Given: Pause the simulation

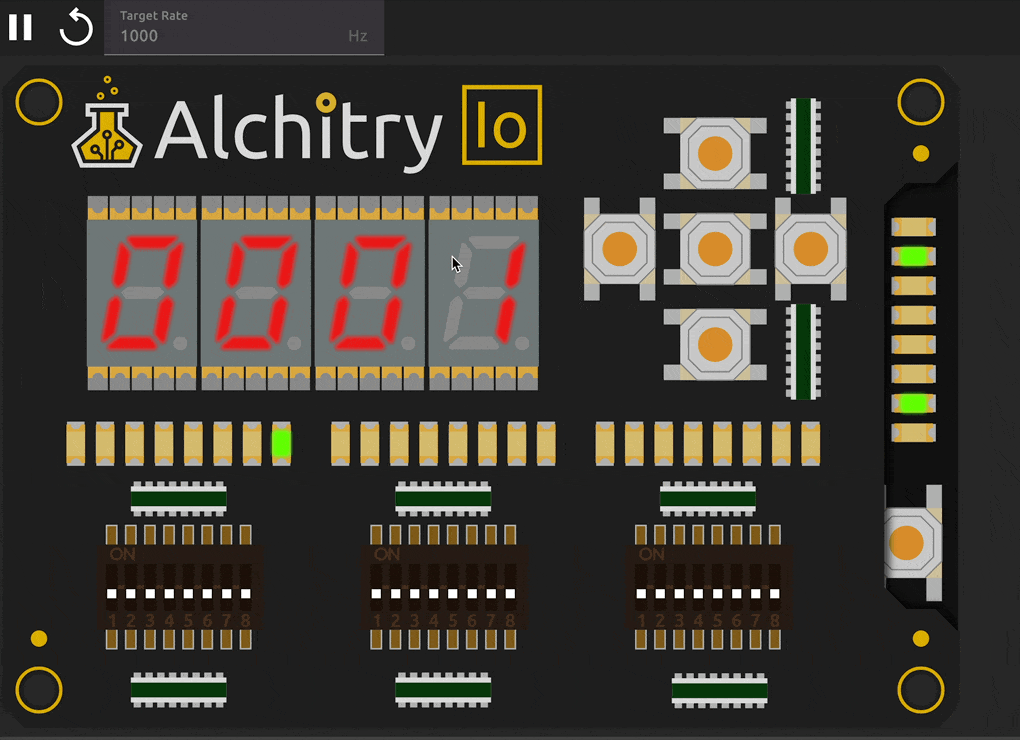Looking at the screenshot, I should click(20, 27).
